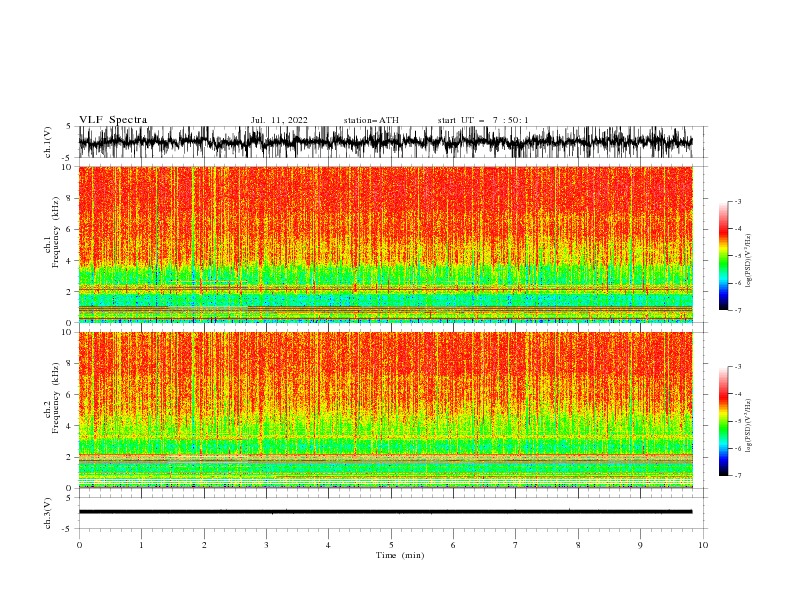Click the lower PSD color scale bar
792x612 pixels.
coord(723,421)
